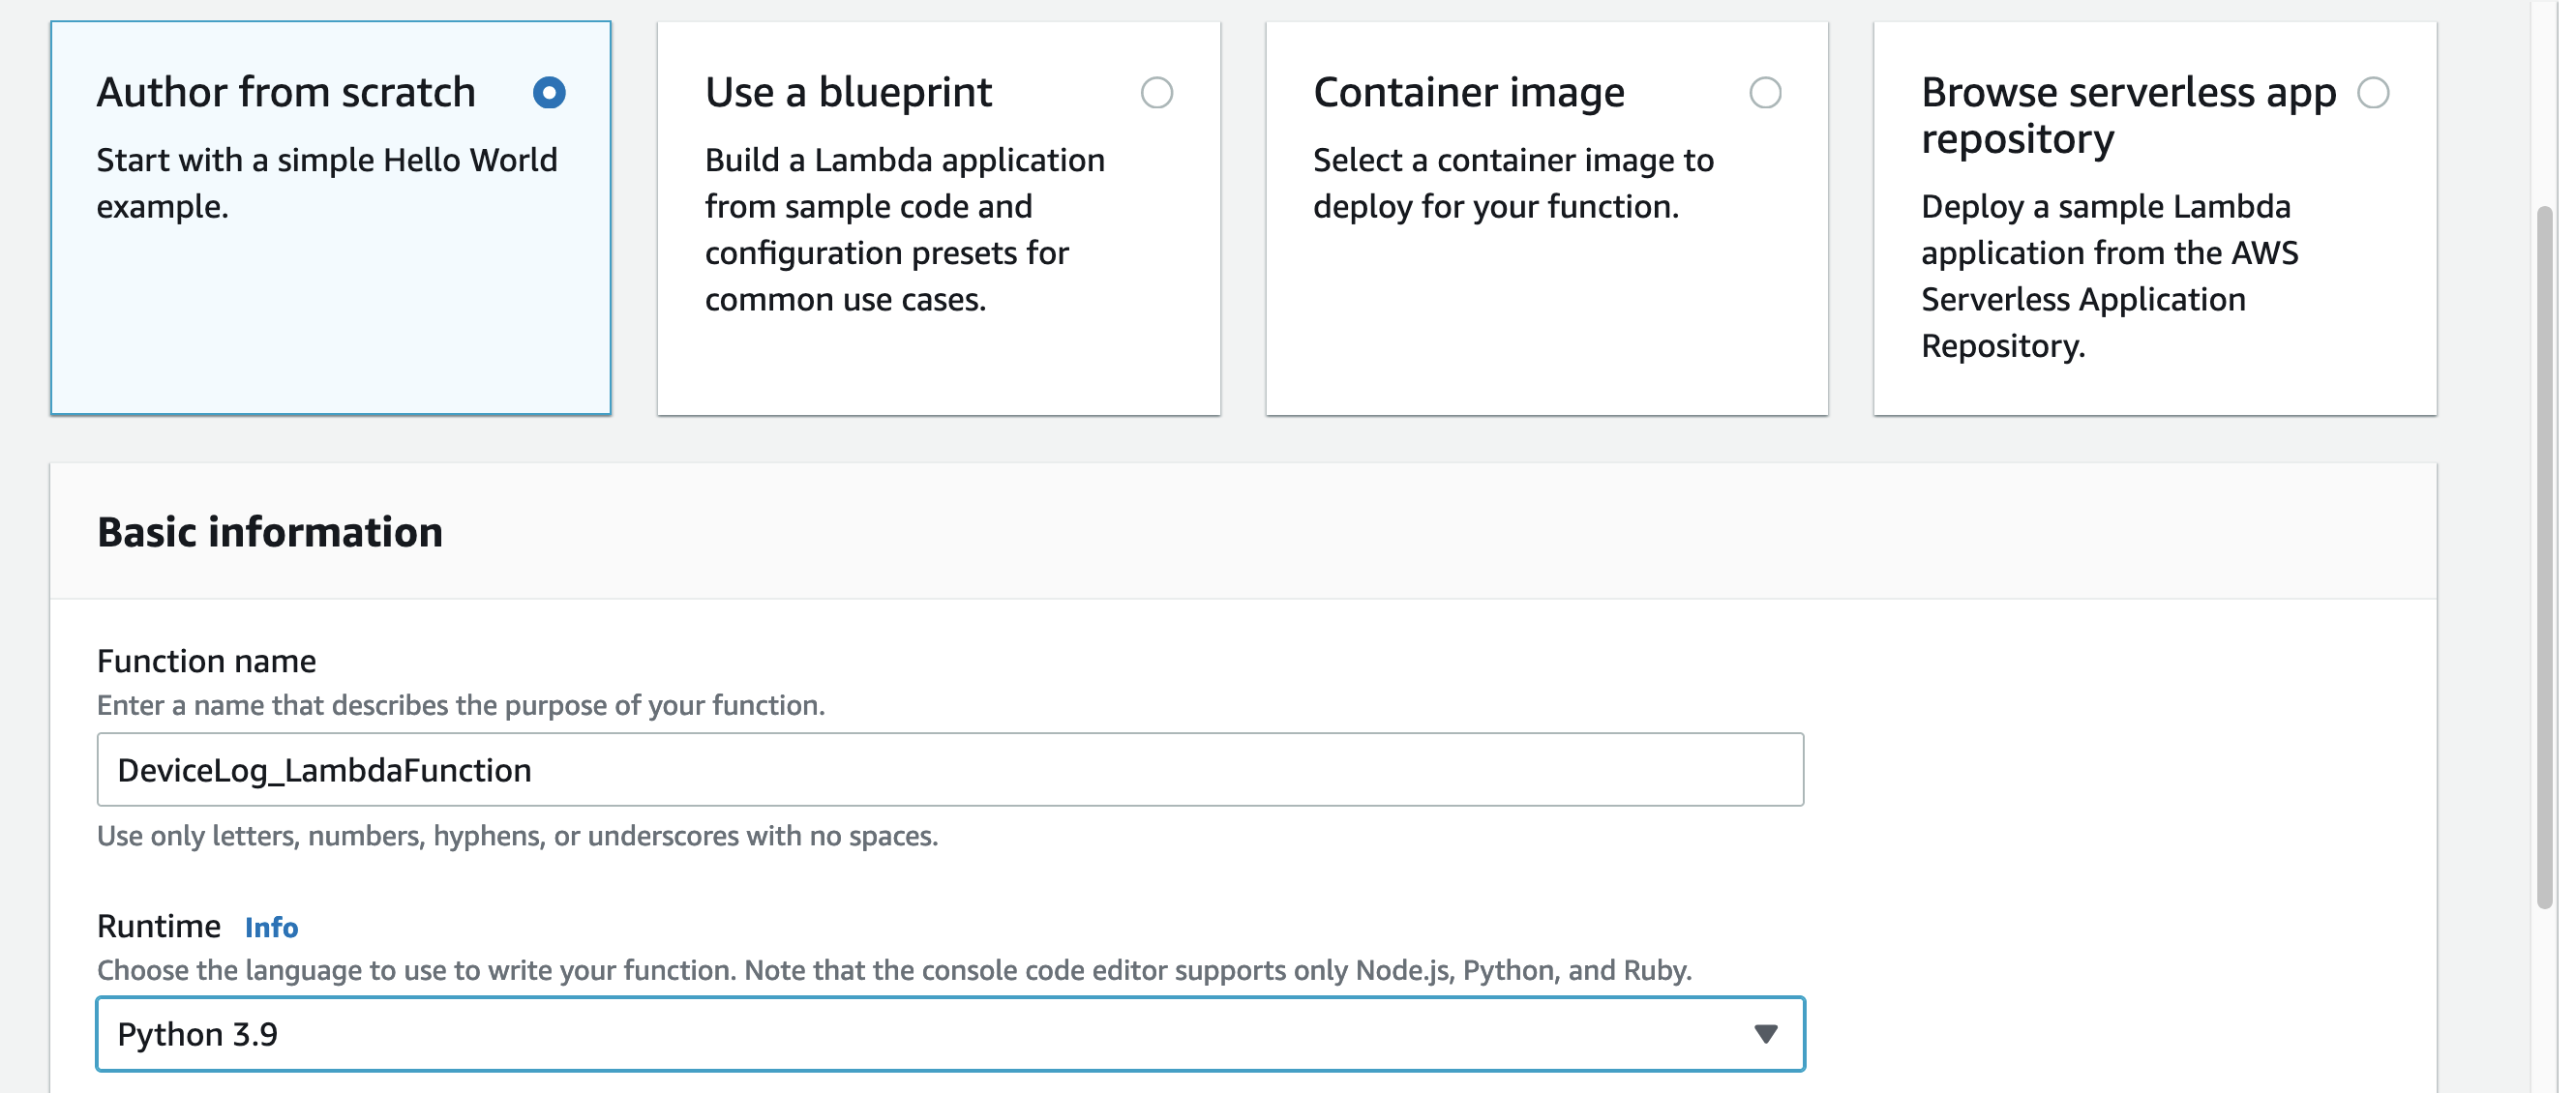Click the function name naming rules hint
2576x1093 pixels.
pyautogui.click(x=517, y=836)
